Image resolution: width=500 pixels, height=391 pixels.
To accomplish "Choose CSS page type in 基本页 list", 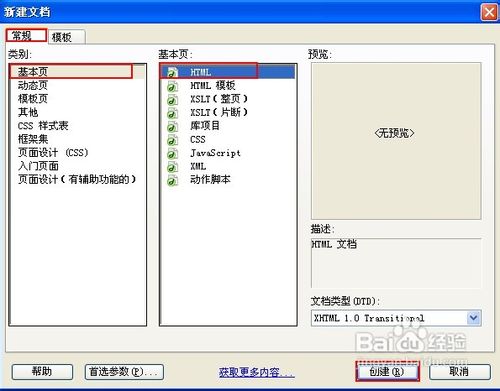I will (228, 139).
